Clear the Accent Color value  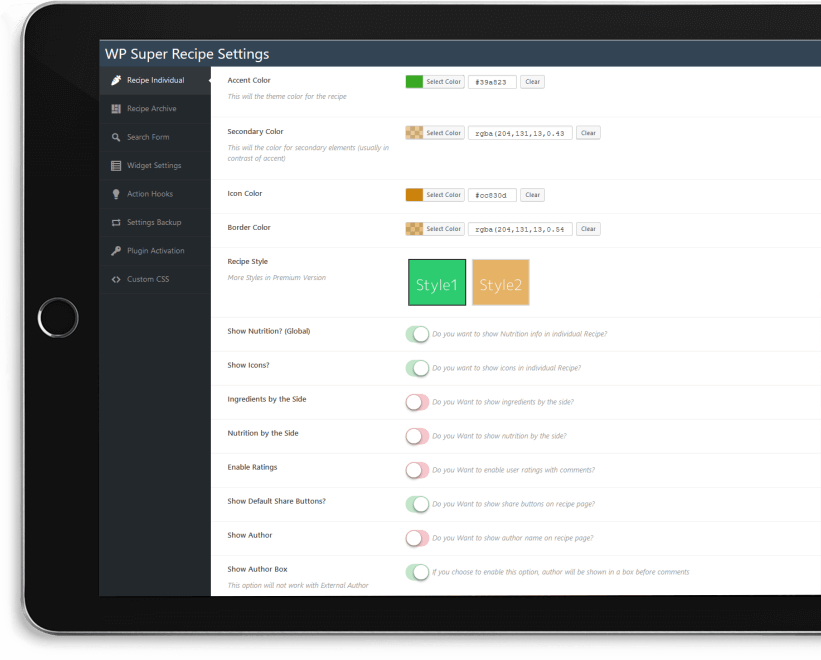[532, 82]
